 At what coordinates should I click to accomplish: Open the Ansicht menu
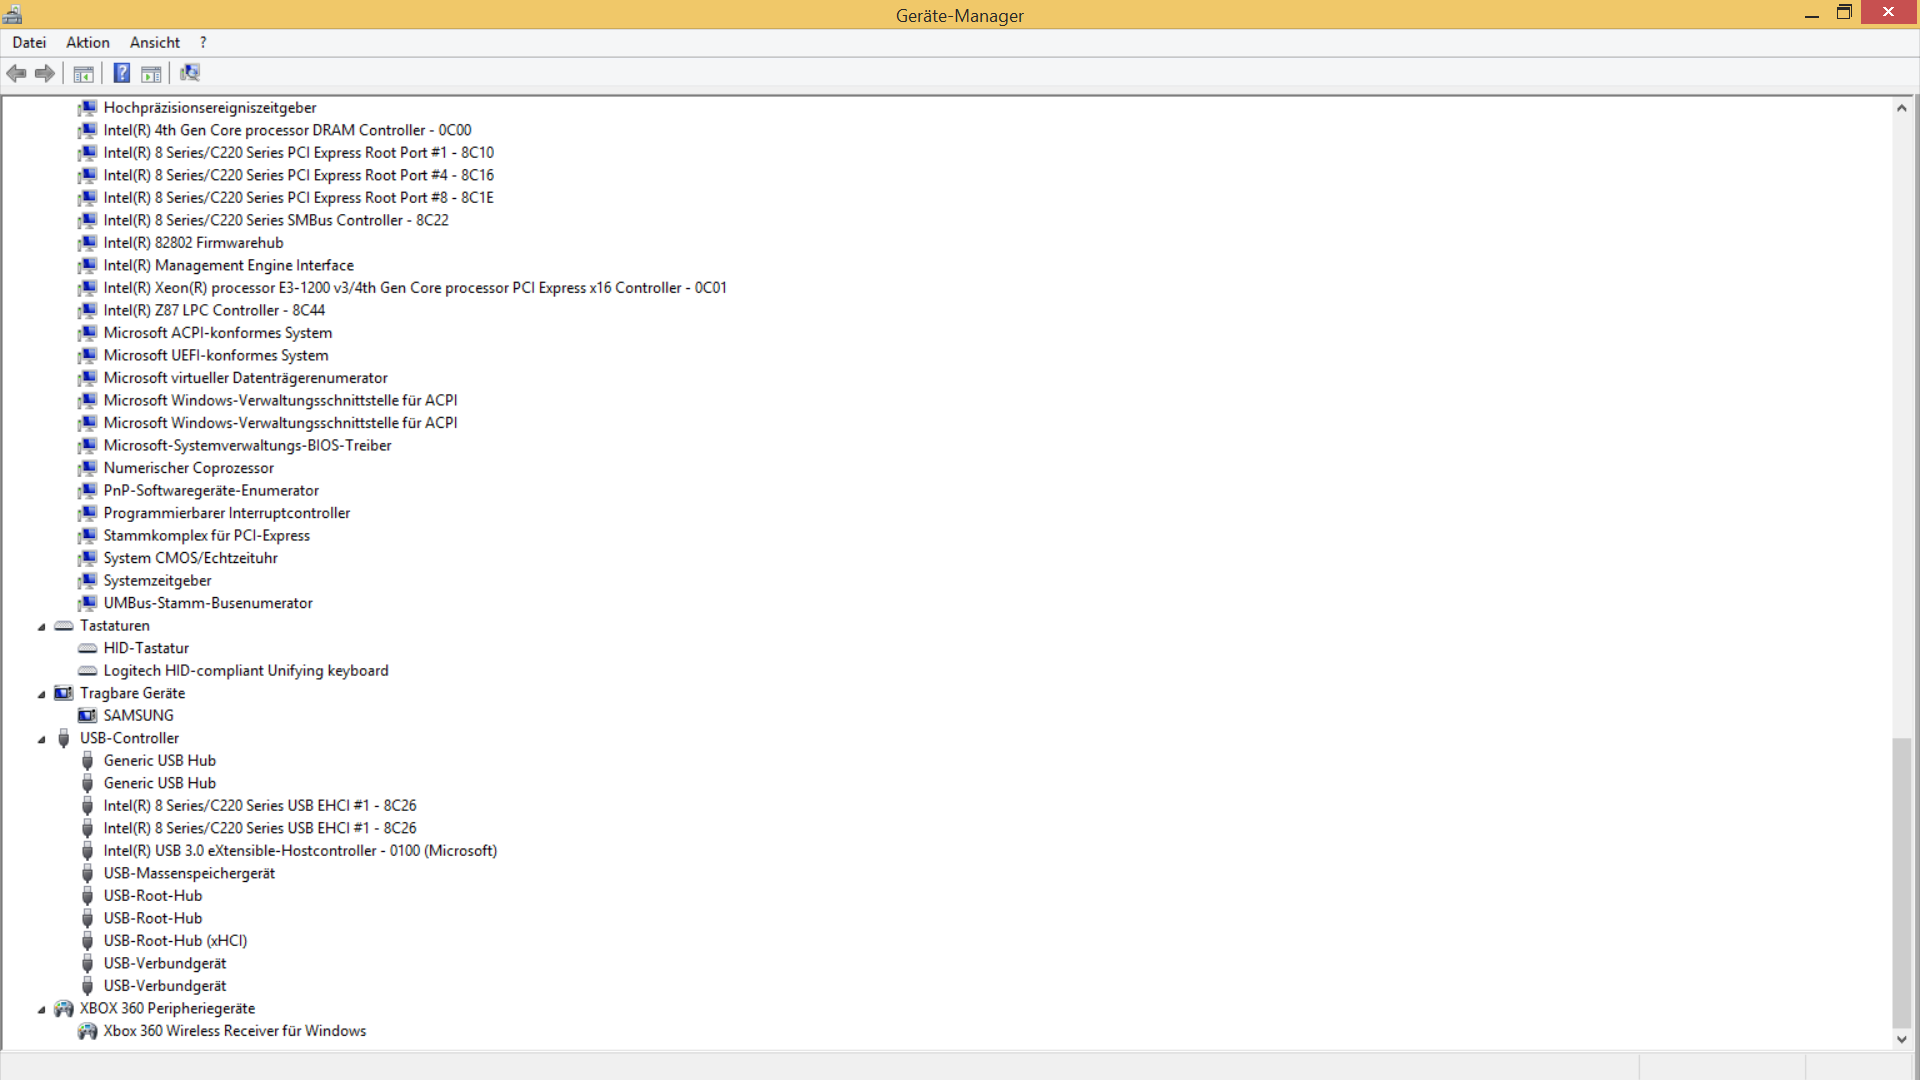coord(155,42)
